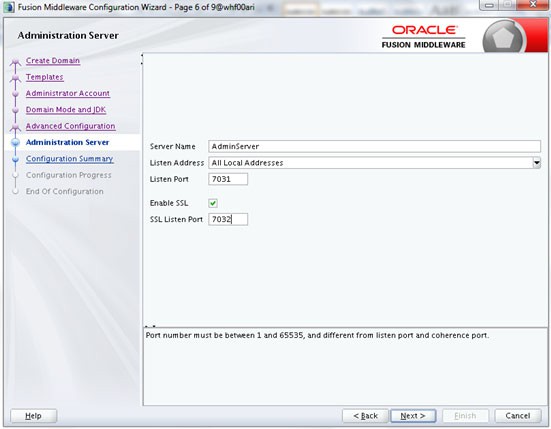Screen dimensions: 551x429
Task: Click the Administrator Account step bullet
Action: 15,94
